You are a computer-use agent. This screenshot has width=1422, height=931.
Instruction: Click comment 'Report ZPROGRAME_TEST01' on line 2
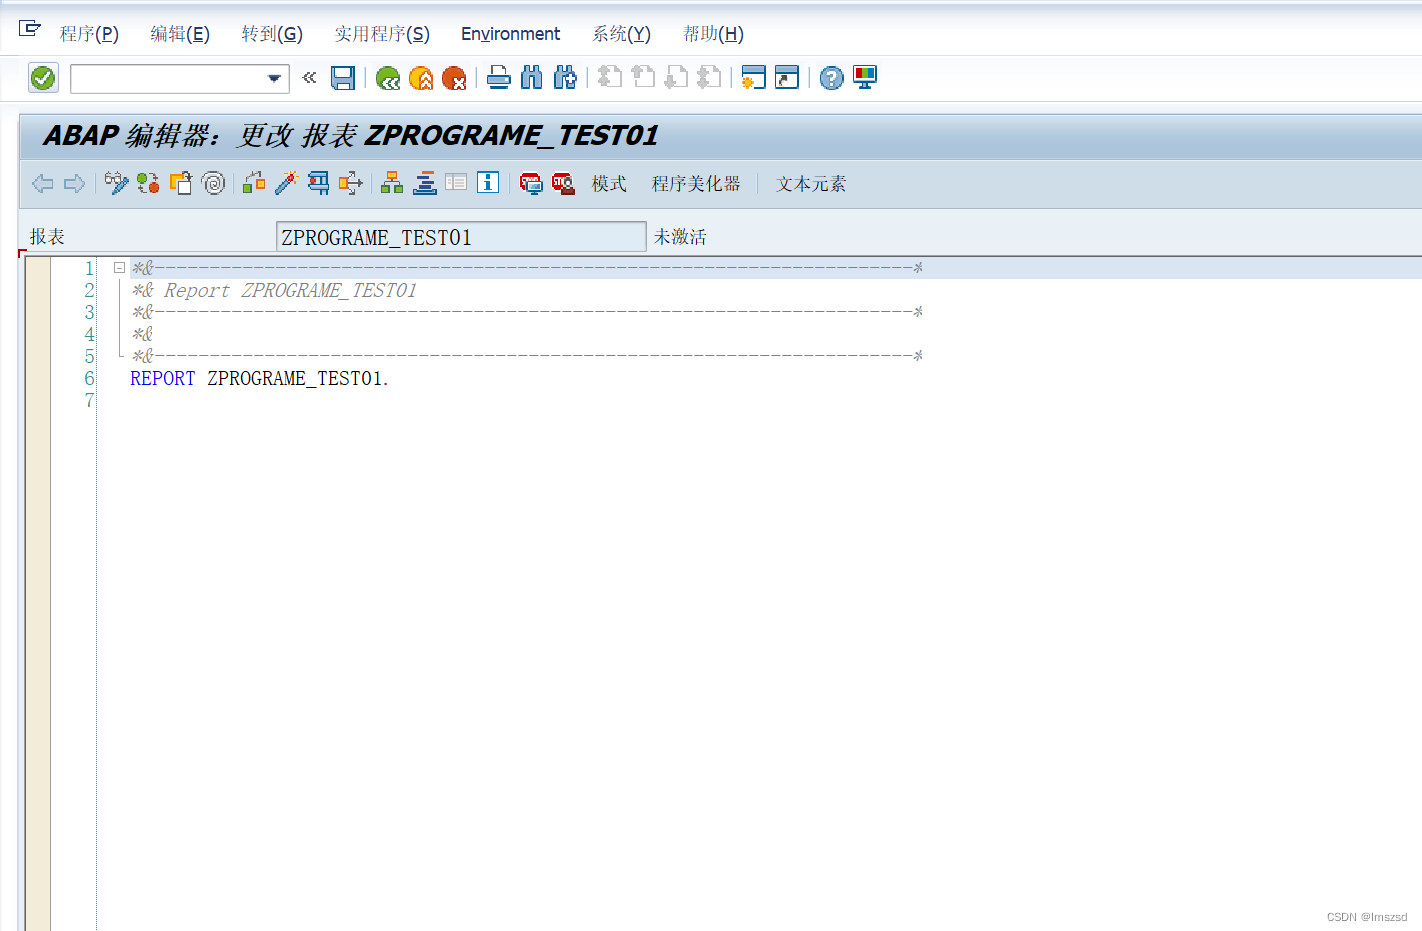click(290, 290)
